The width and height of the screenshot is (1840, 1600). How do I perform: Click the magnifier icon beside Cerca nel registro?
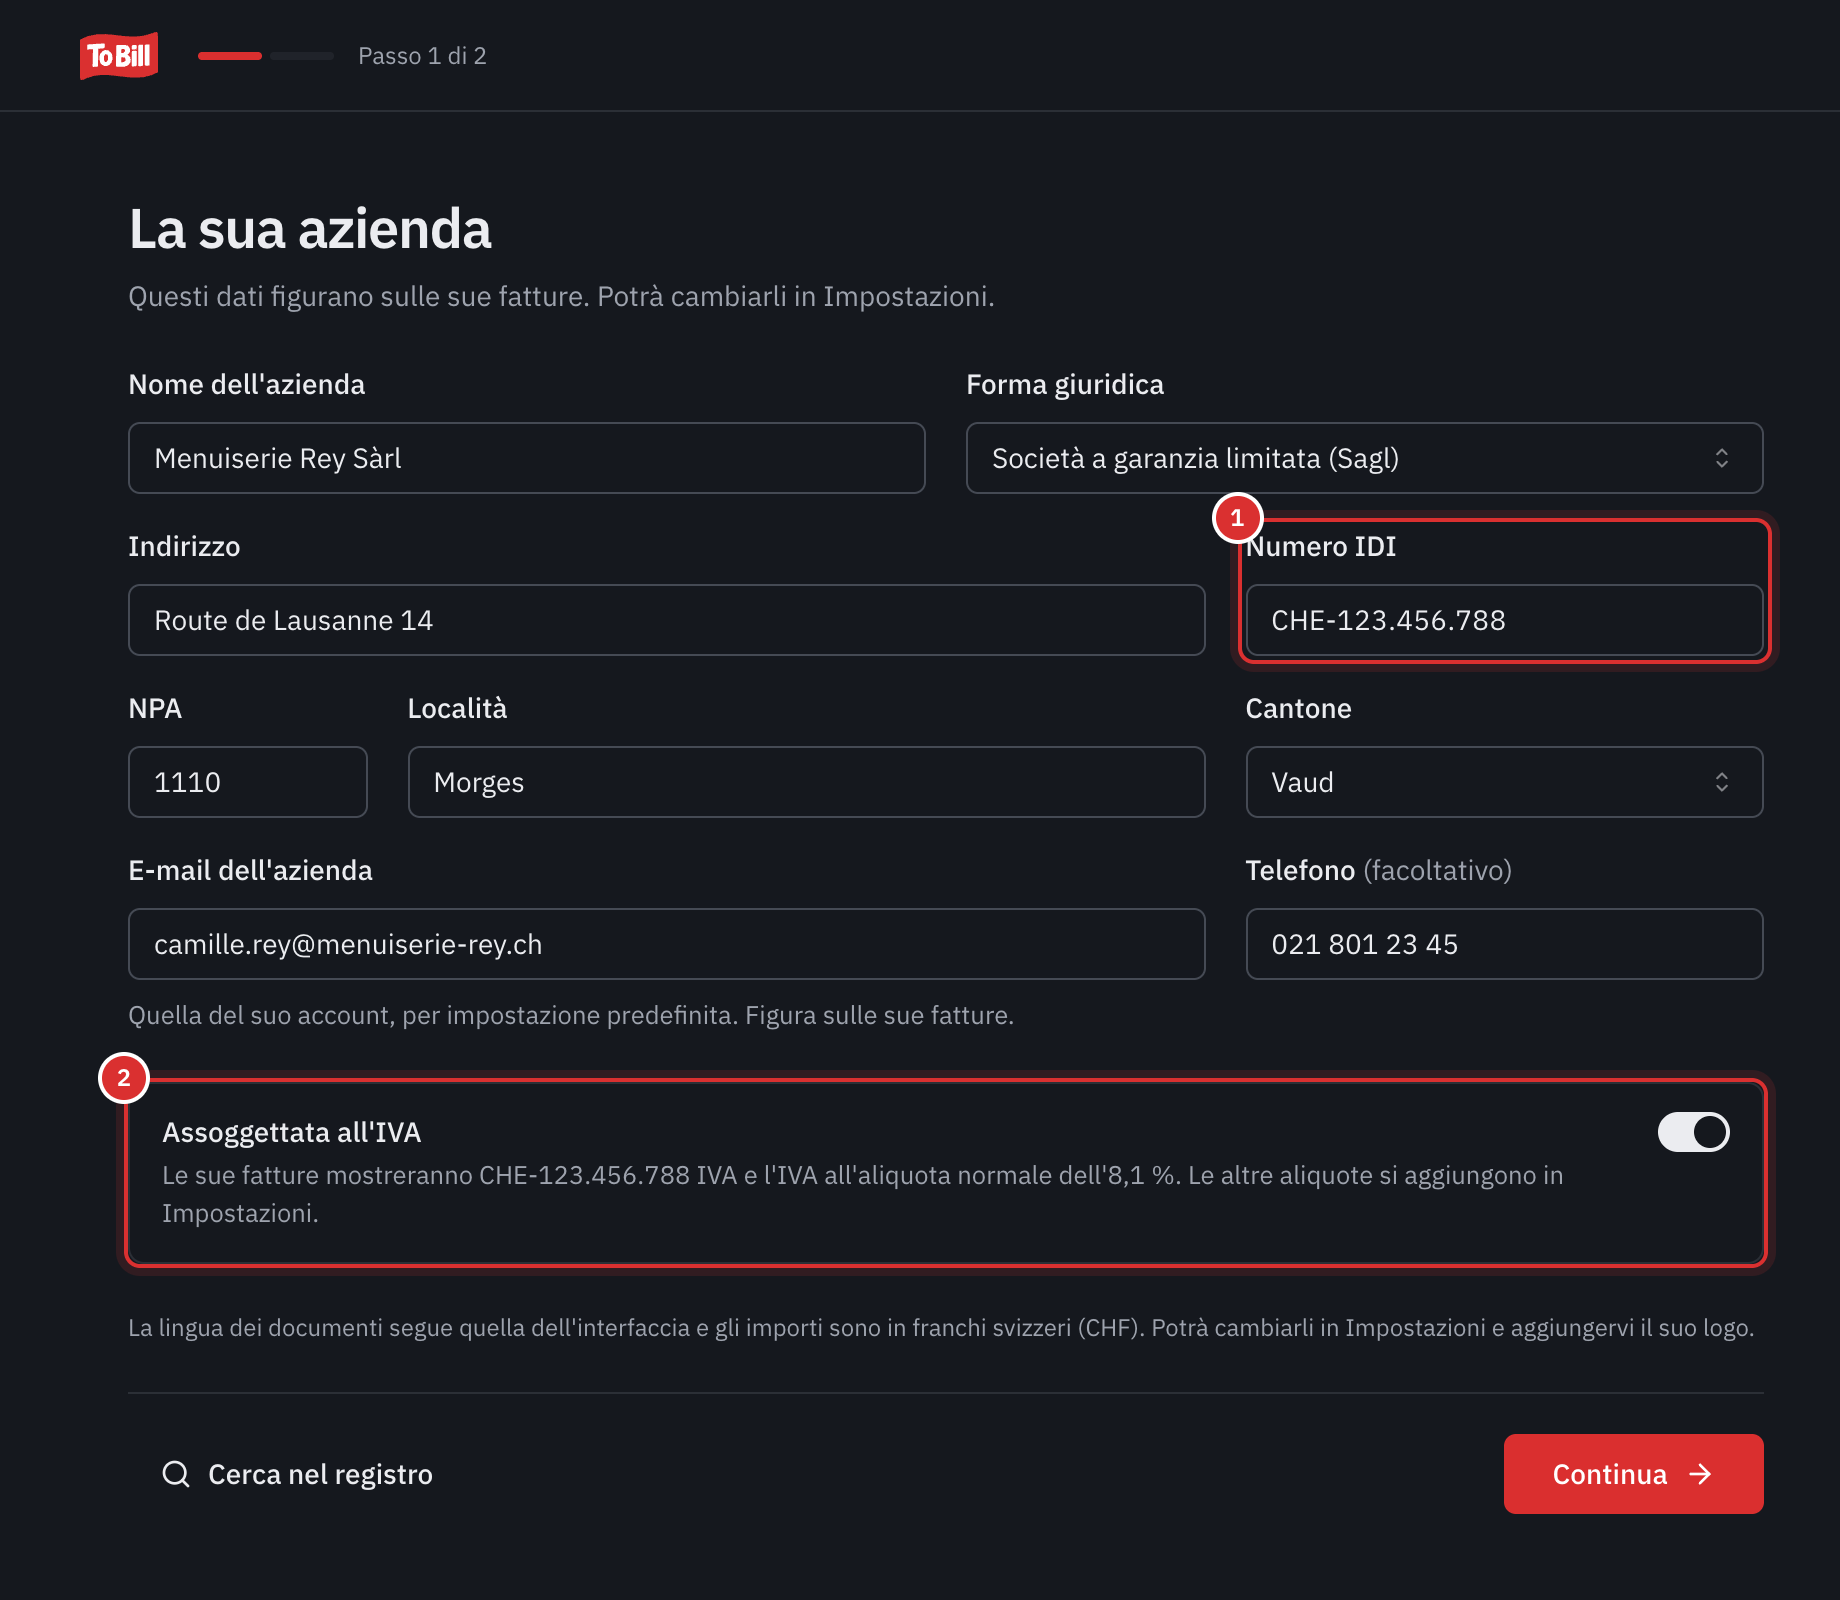(176, 1474)
